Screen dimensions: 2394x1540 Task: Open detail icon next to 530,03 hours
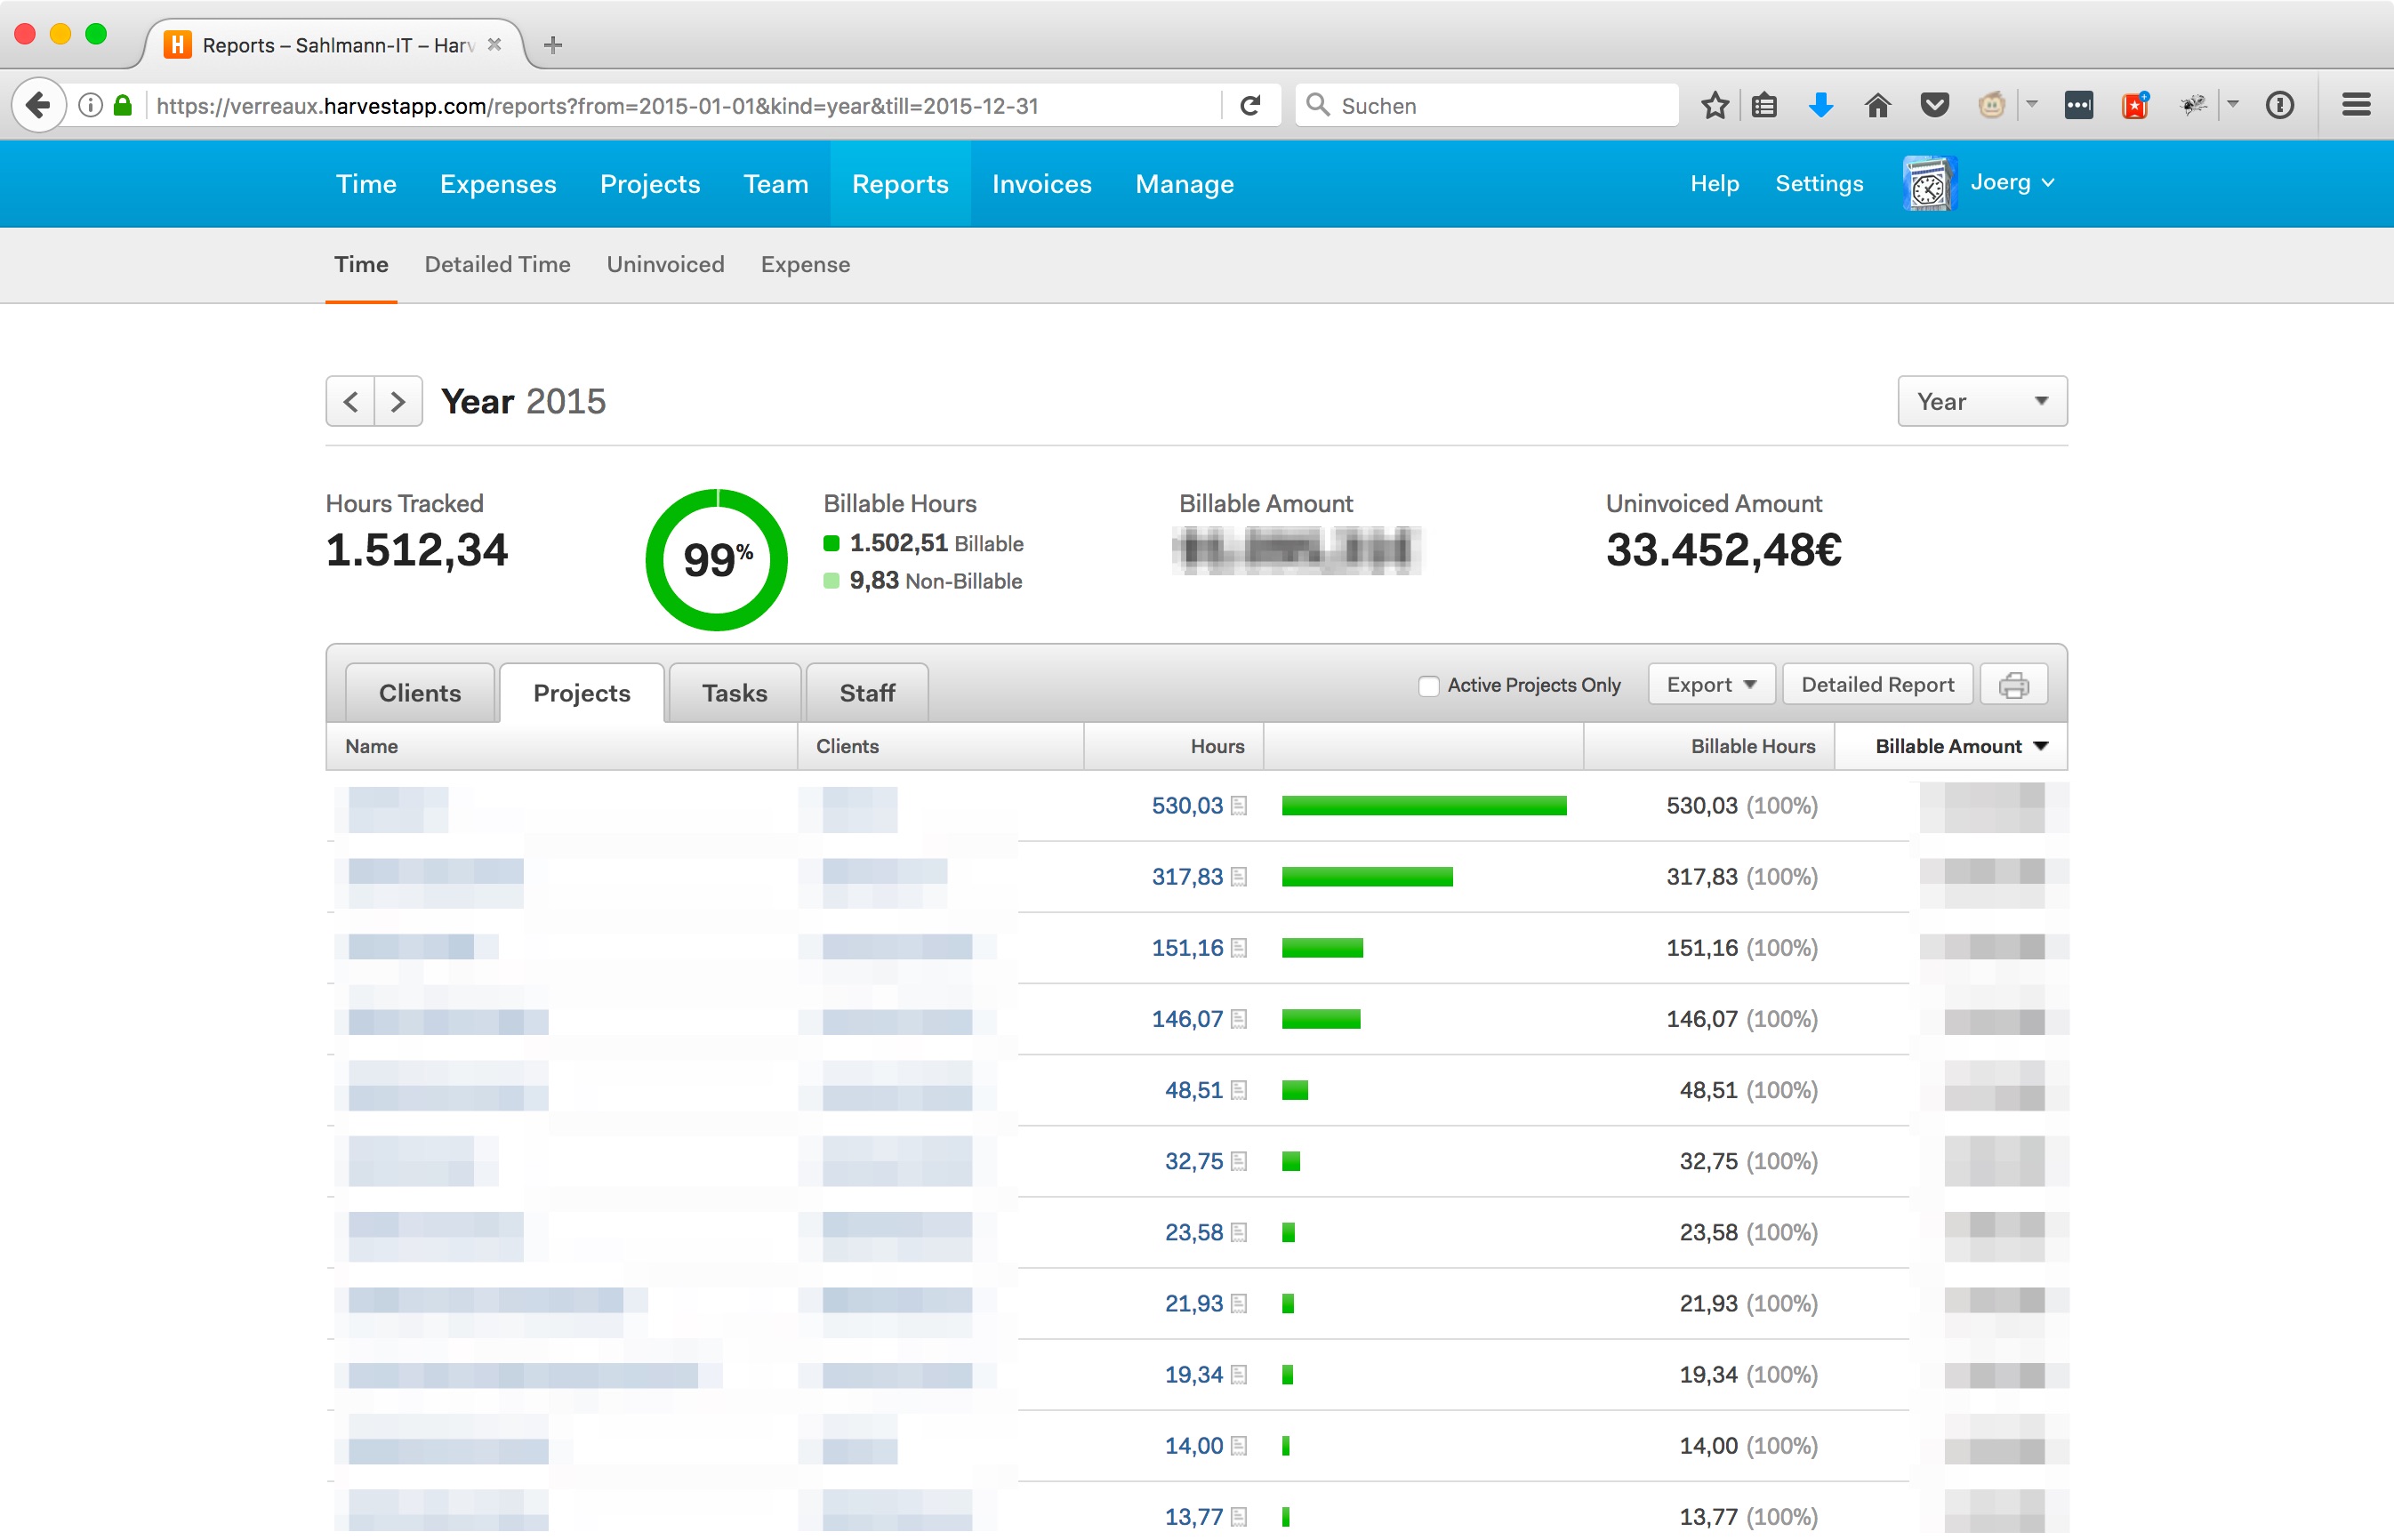(x=1239, y=806)
